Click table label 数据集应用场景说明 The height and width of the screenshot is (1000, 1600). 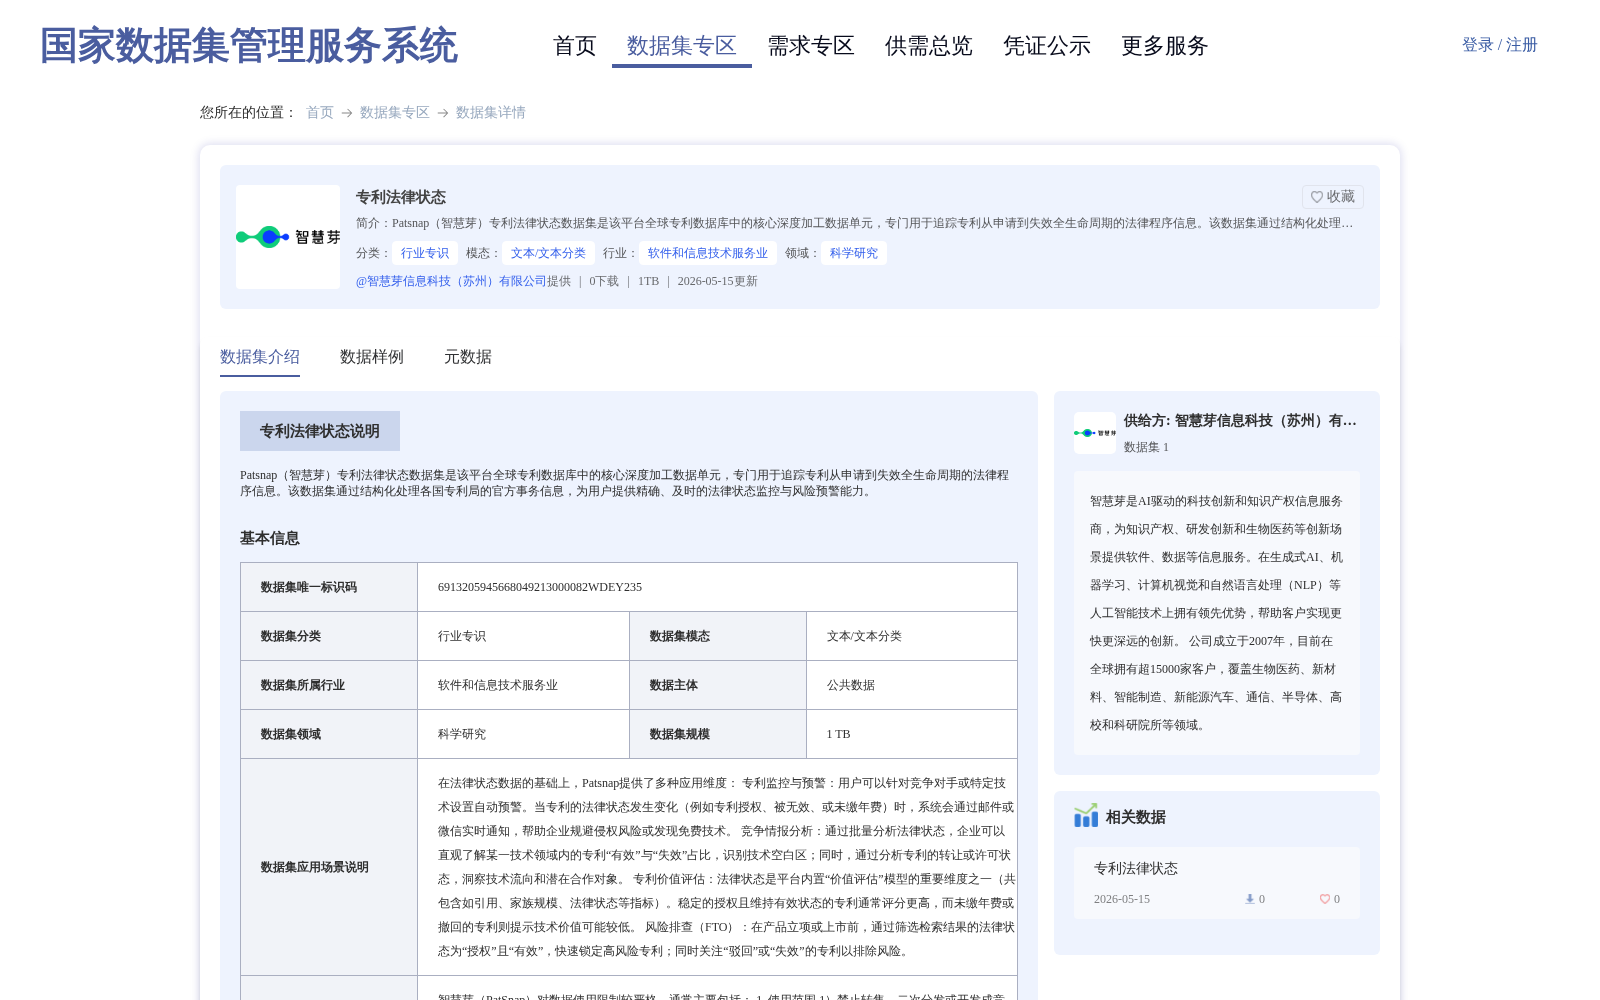coord(315,867)
